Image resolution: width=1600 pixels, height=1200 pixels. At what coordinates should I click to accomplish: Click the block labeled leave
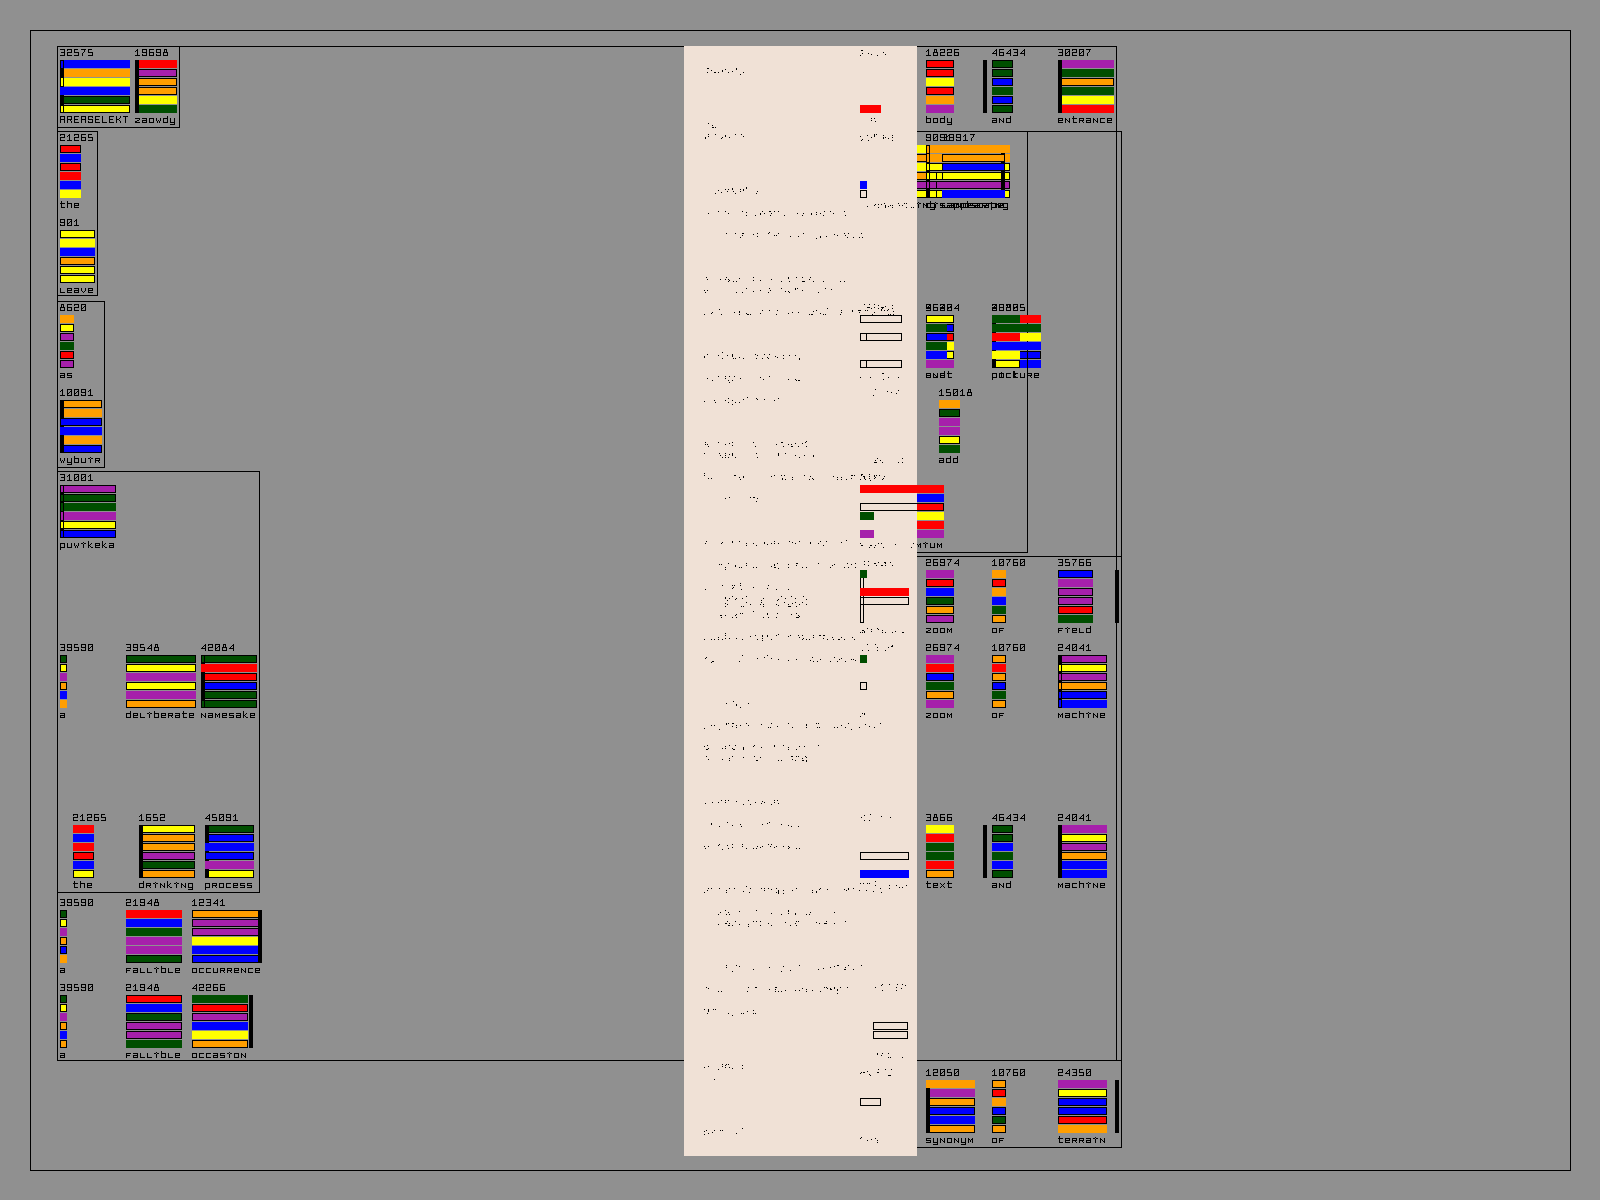(x=77, y=257)
